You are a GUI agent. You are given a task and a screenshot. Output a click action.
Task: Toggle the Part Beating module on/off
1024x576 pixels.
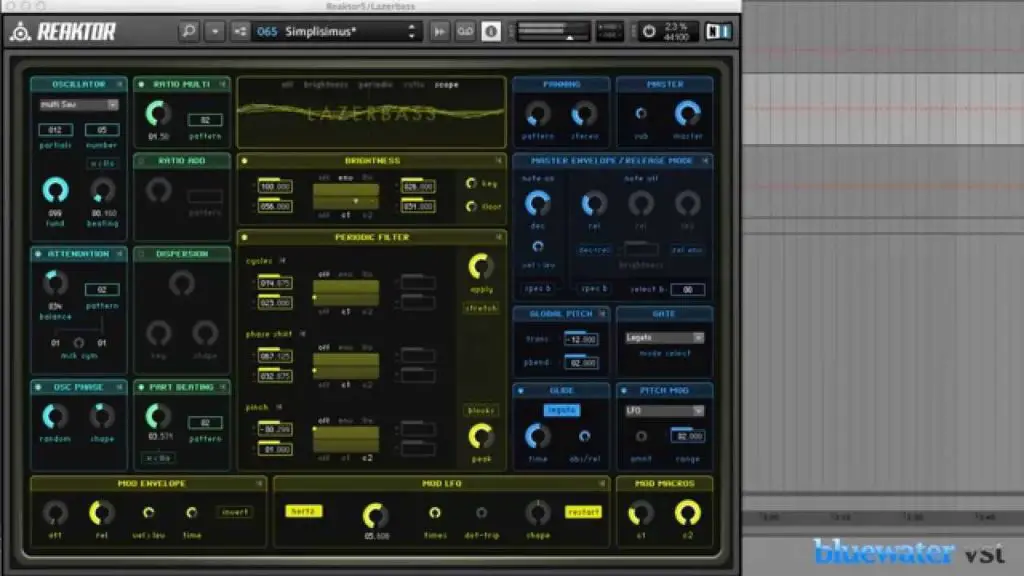[142, 387]
